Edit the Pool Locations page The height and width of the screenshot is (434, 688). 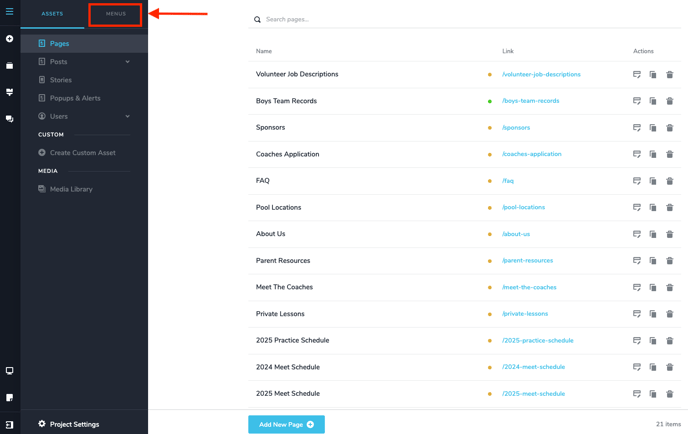pos(637,207)
